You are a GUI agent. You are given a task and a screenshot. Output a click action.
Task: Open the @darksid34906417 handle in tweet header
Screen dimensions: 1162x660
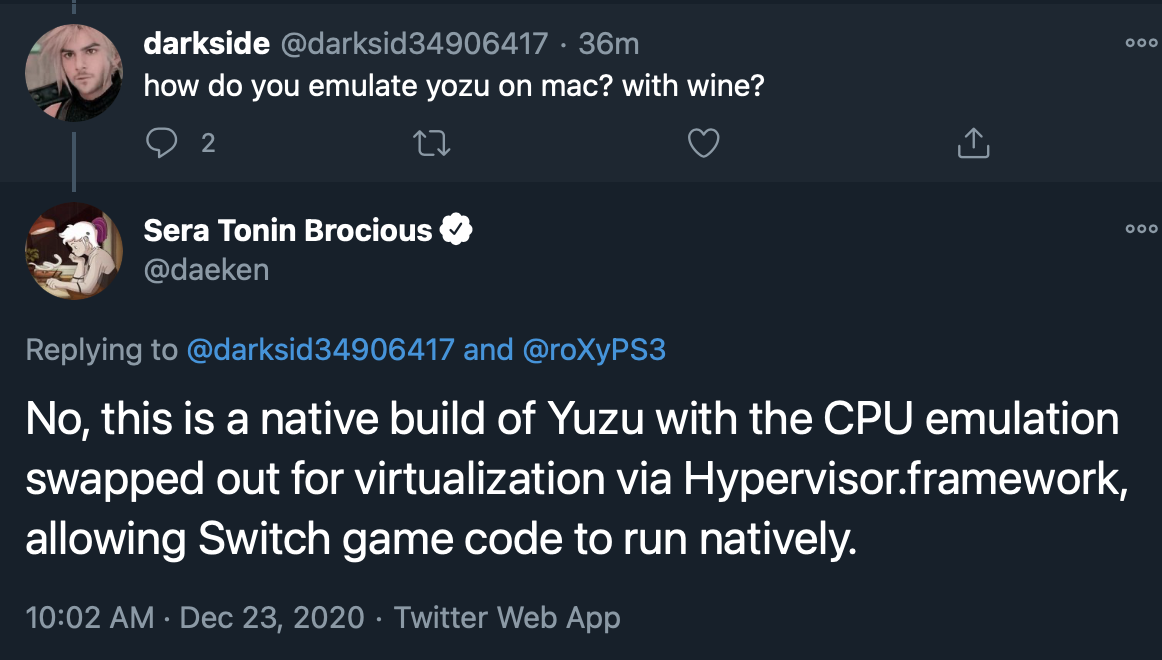point(414,44)
